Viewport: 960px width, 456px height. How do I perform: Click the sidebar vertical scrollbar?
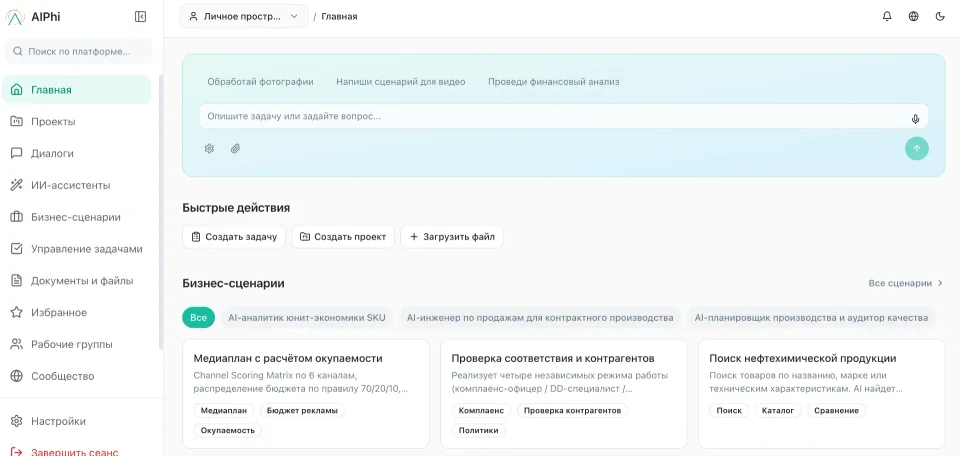point(160,211)
